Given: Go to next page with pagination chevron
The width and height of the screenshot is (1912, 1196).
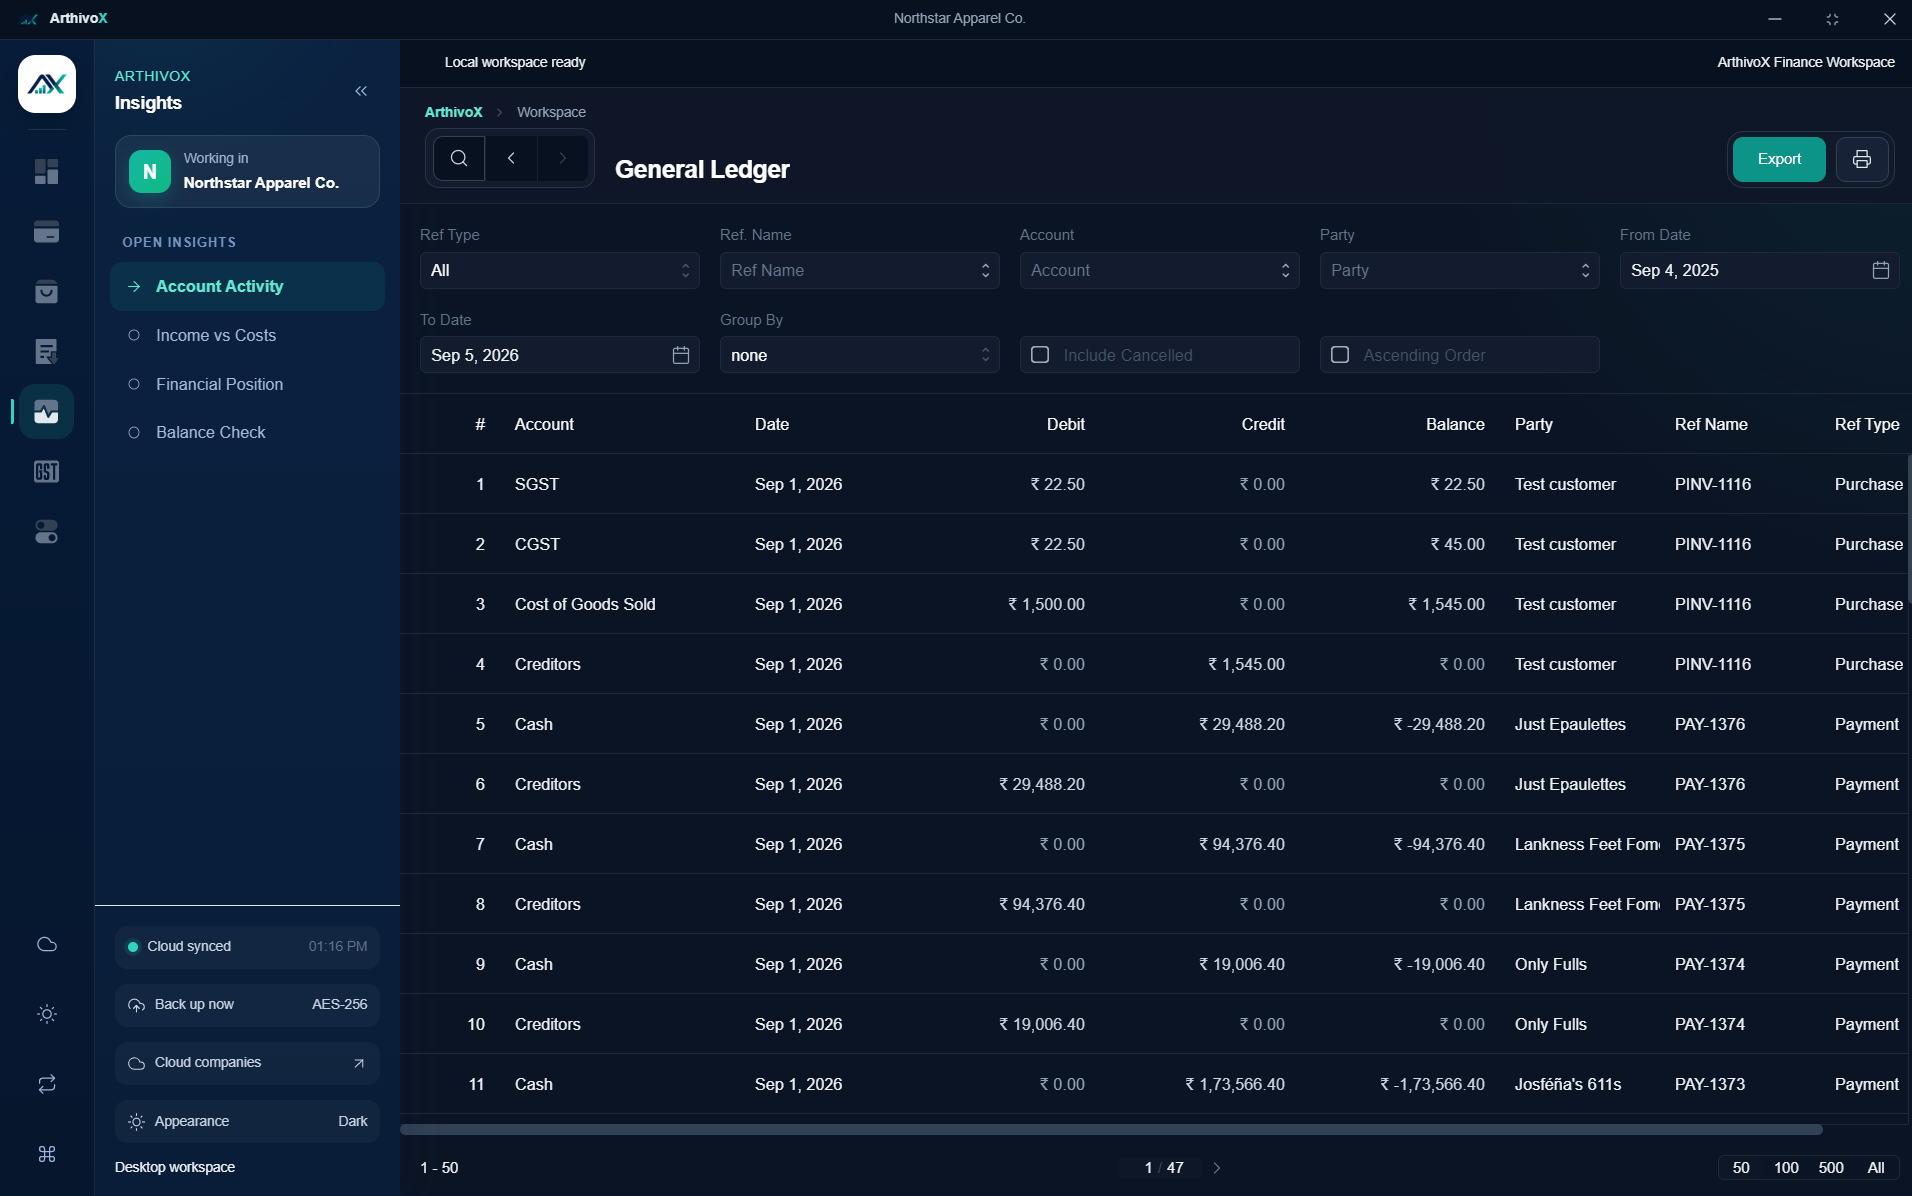Looking at the screenshot, I should click(1217, 1167).
